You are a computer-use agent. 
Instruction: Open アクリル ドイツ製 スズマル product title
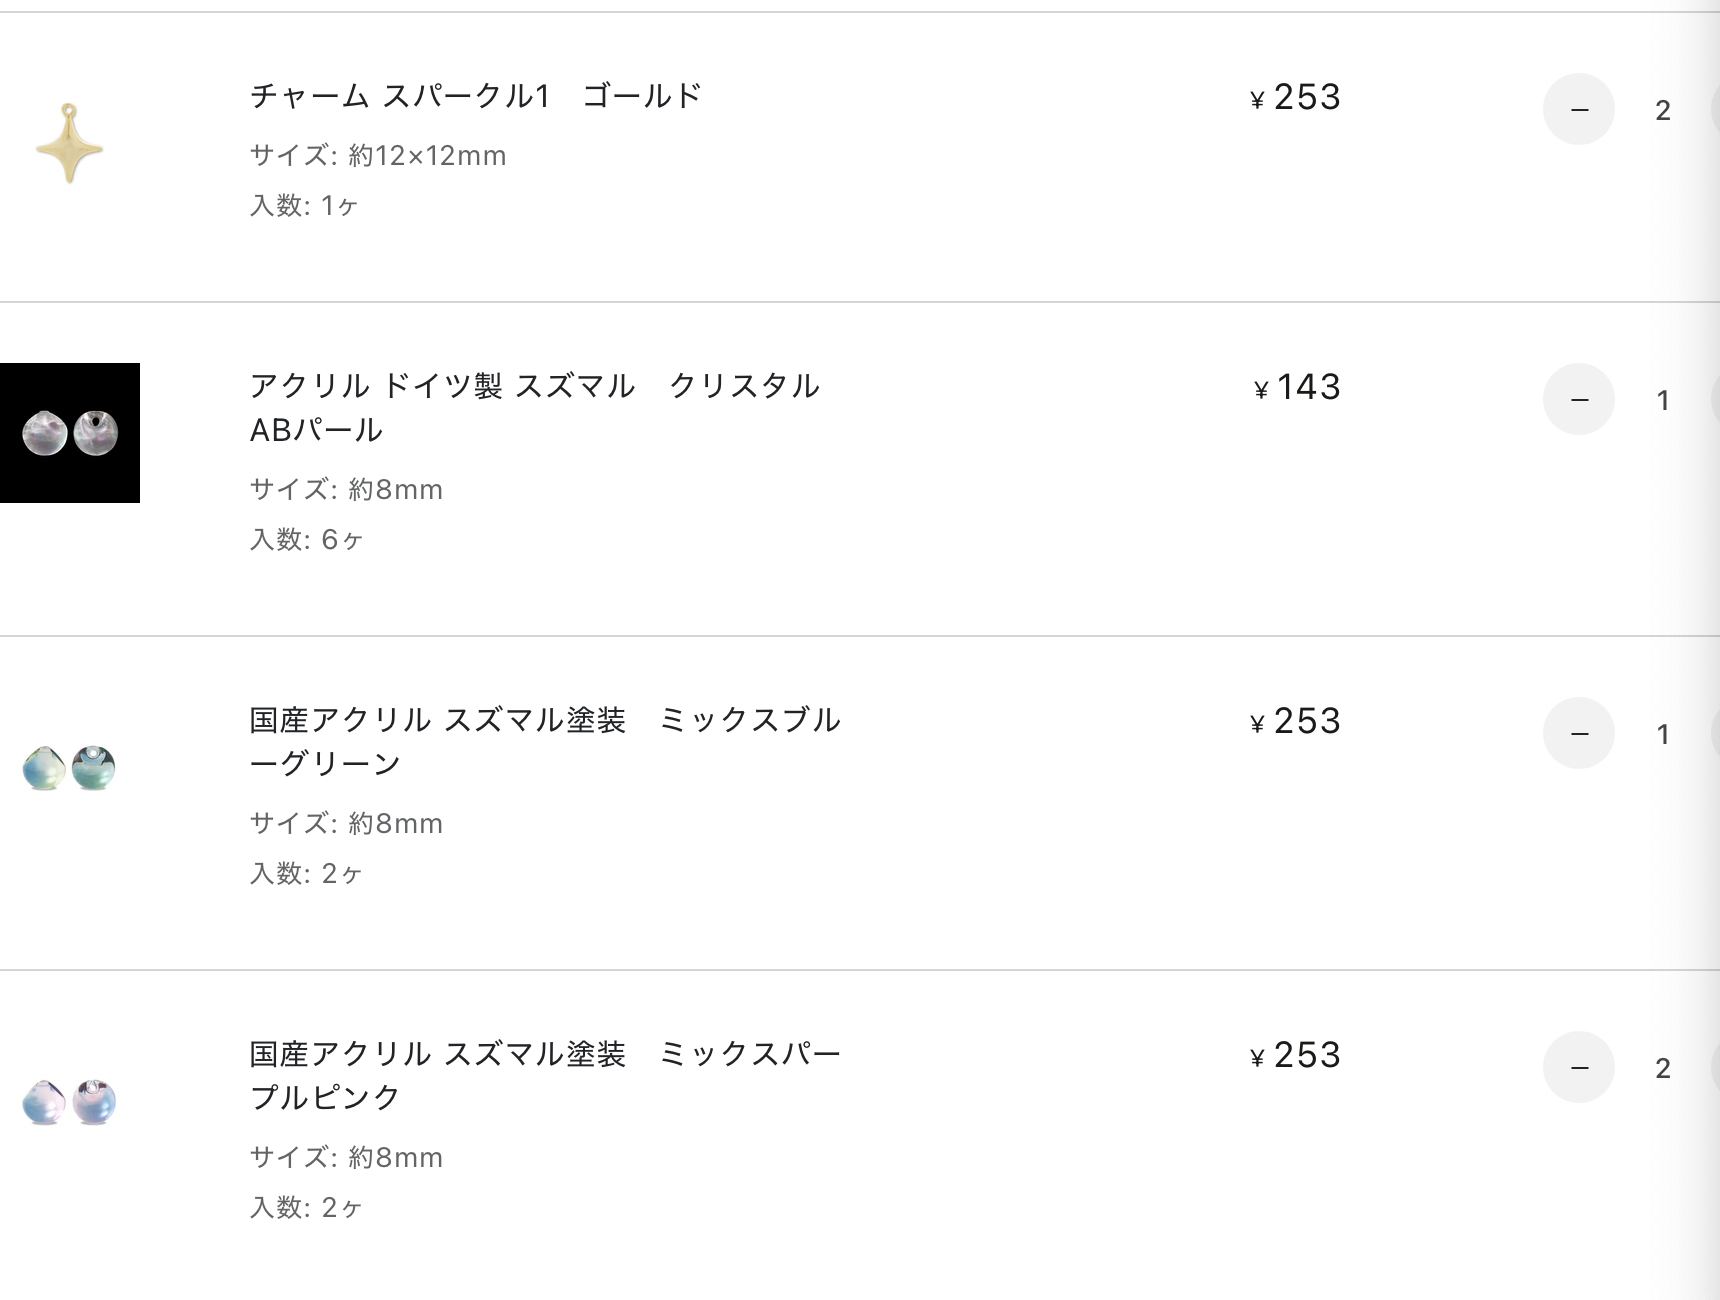535,408
